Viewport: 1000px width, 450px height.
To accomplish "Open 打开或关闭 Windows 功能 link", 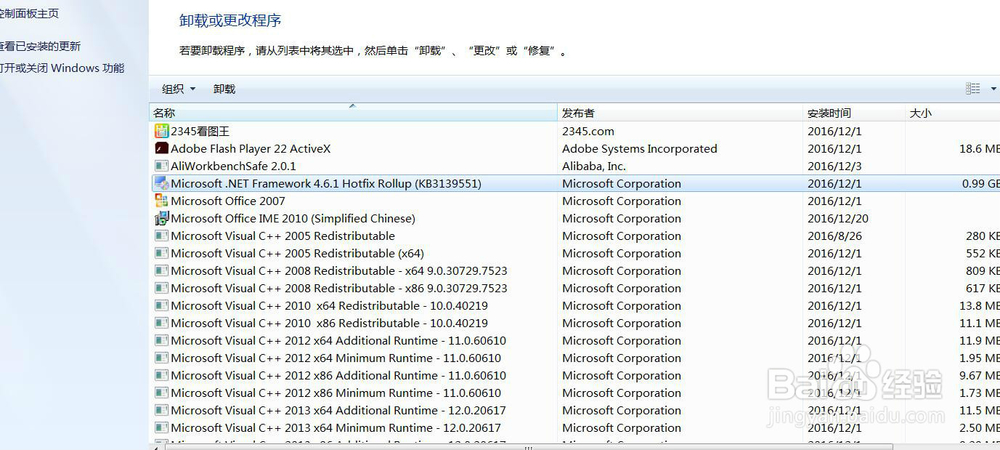I will pos(61,68).
